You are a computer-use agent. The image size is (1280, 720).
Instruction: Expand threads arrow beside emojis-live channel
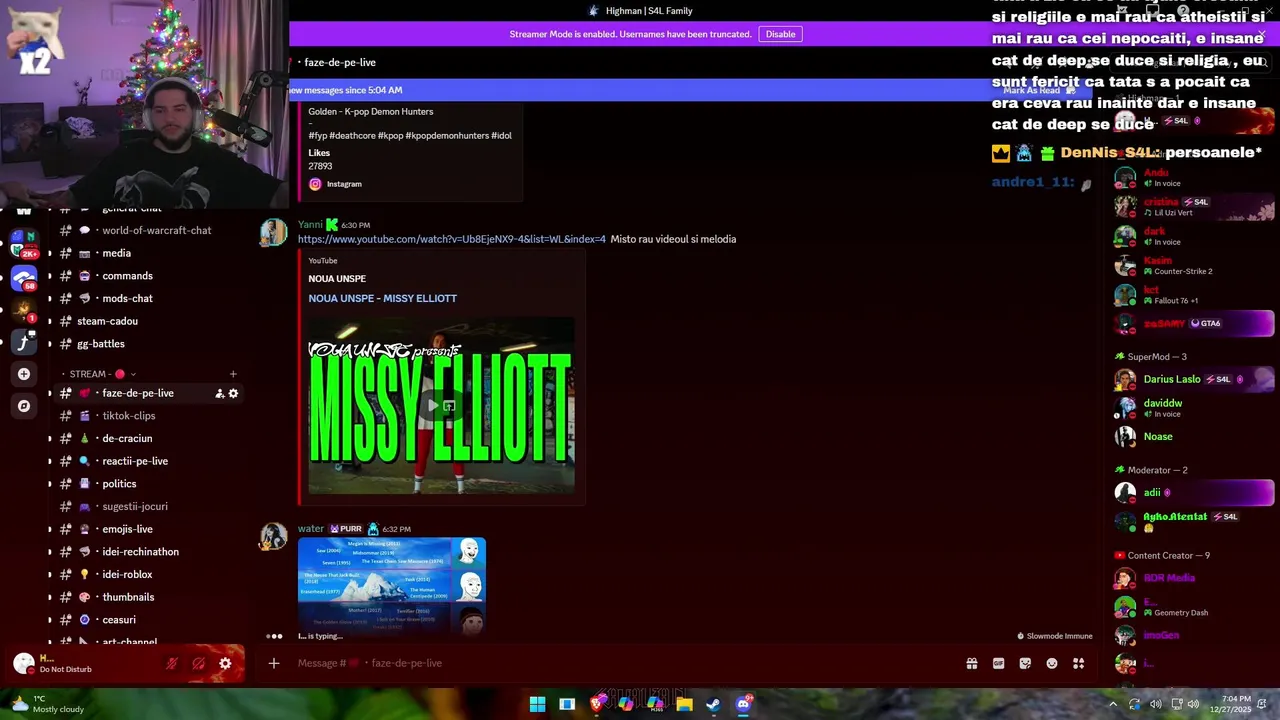(x=50, y=529)
